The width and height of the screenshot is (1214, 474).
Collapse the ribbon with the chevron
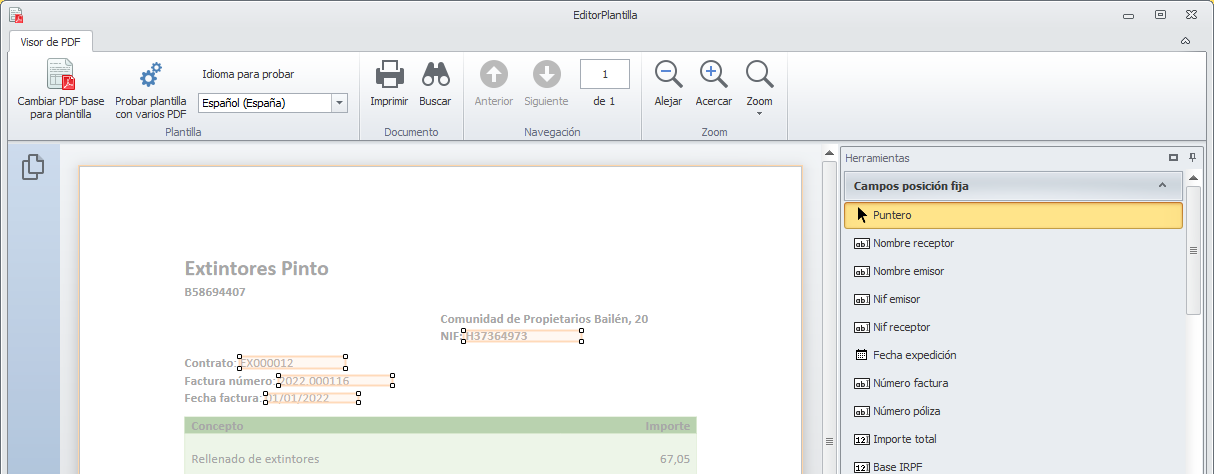(x=1185, y=41)
